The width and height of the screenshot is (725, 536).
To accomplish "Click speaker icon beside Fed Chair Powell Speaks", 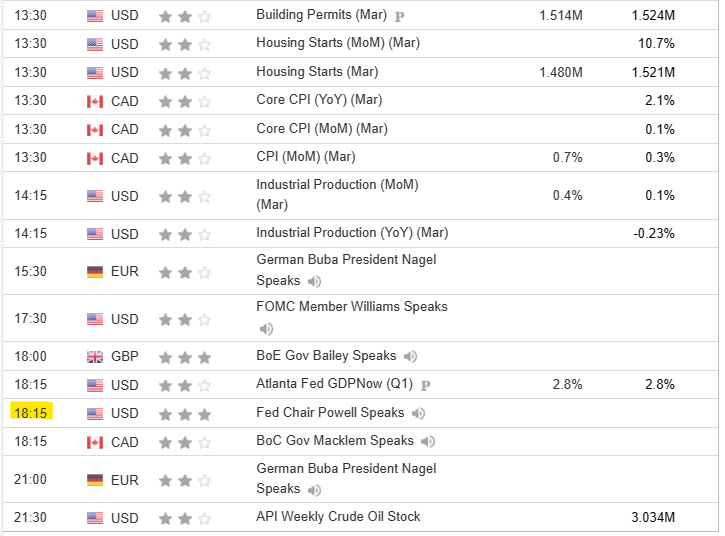I will [419, 414].
